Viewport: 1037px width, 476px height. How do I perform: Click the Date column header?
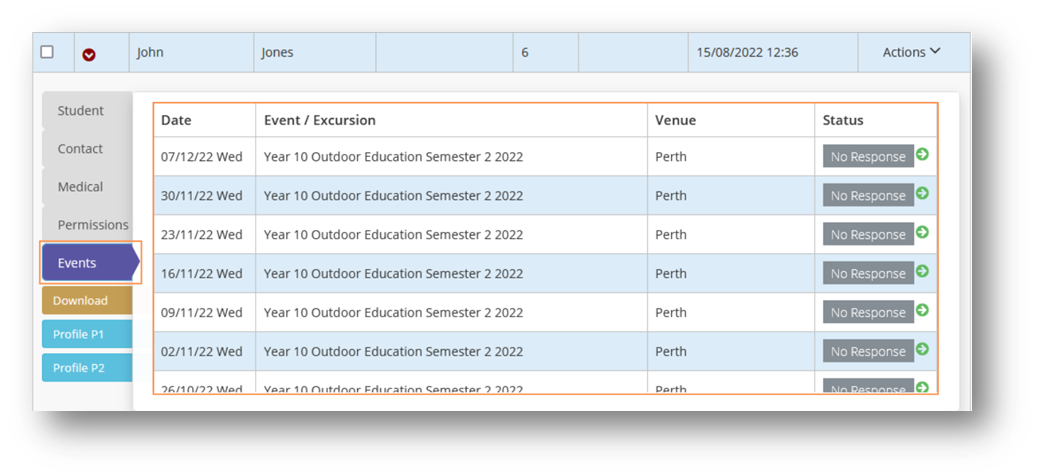click(x=204, y=120)
